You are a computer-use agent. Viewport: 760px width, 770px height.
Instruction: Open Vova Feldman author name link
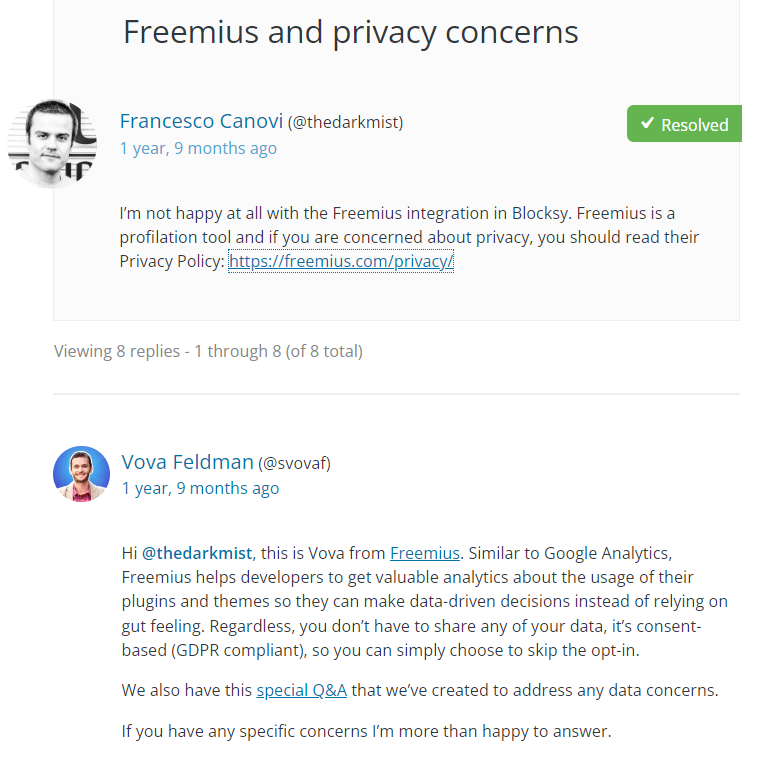(x=188, y=462)
